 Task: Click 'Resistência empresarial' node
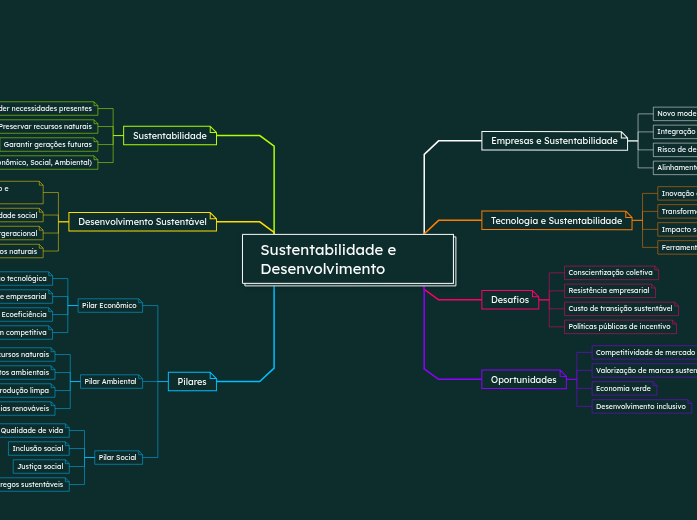(x=609, y=291)
